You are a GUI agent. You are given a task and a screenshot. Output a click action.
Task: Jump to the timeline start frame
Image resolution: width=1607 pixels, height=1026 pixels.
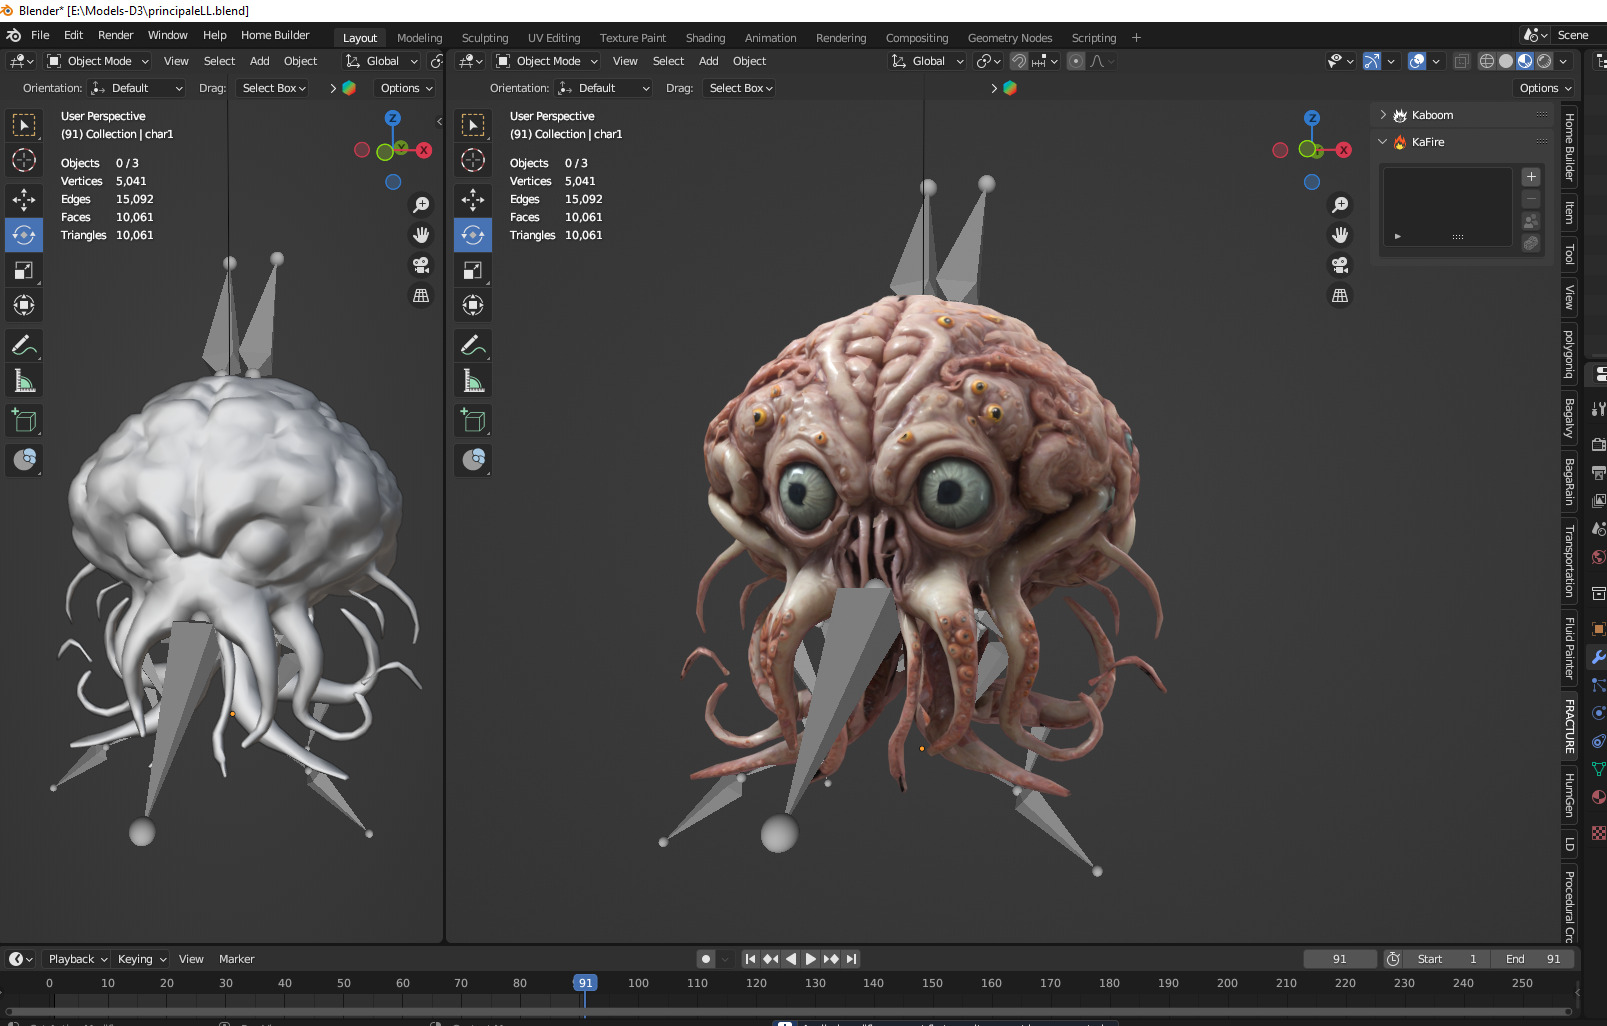click(x=750, y=959)
